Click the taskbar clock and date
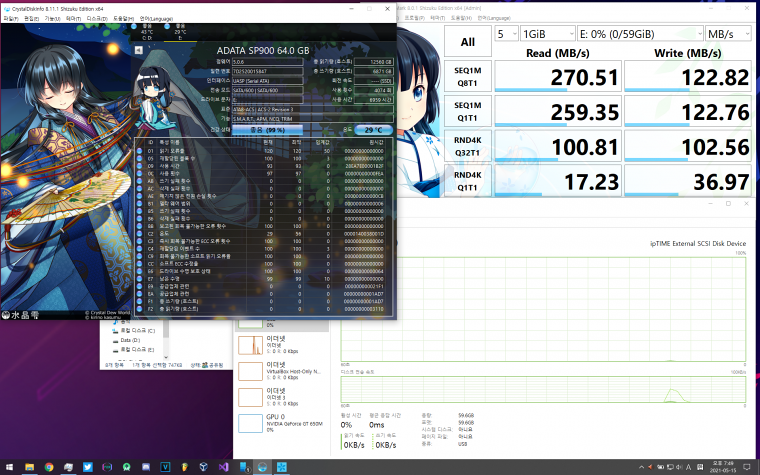The height and width of the screenshot is (475, 760). tap(722, 467)
